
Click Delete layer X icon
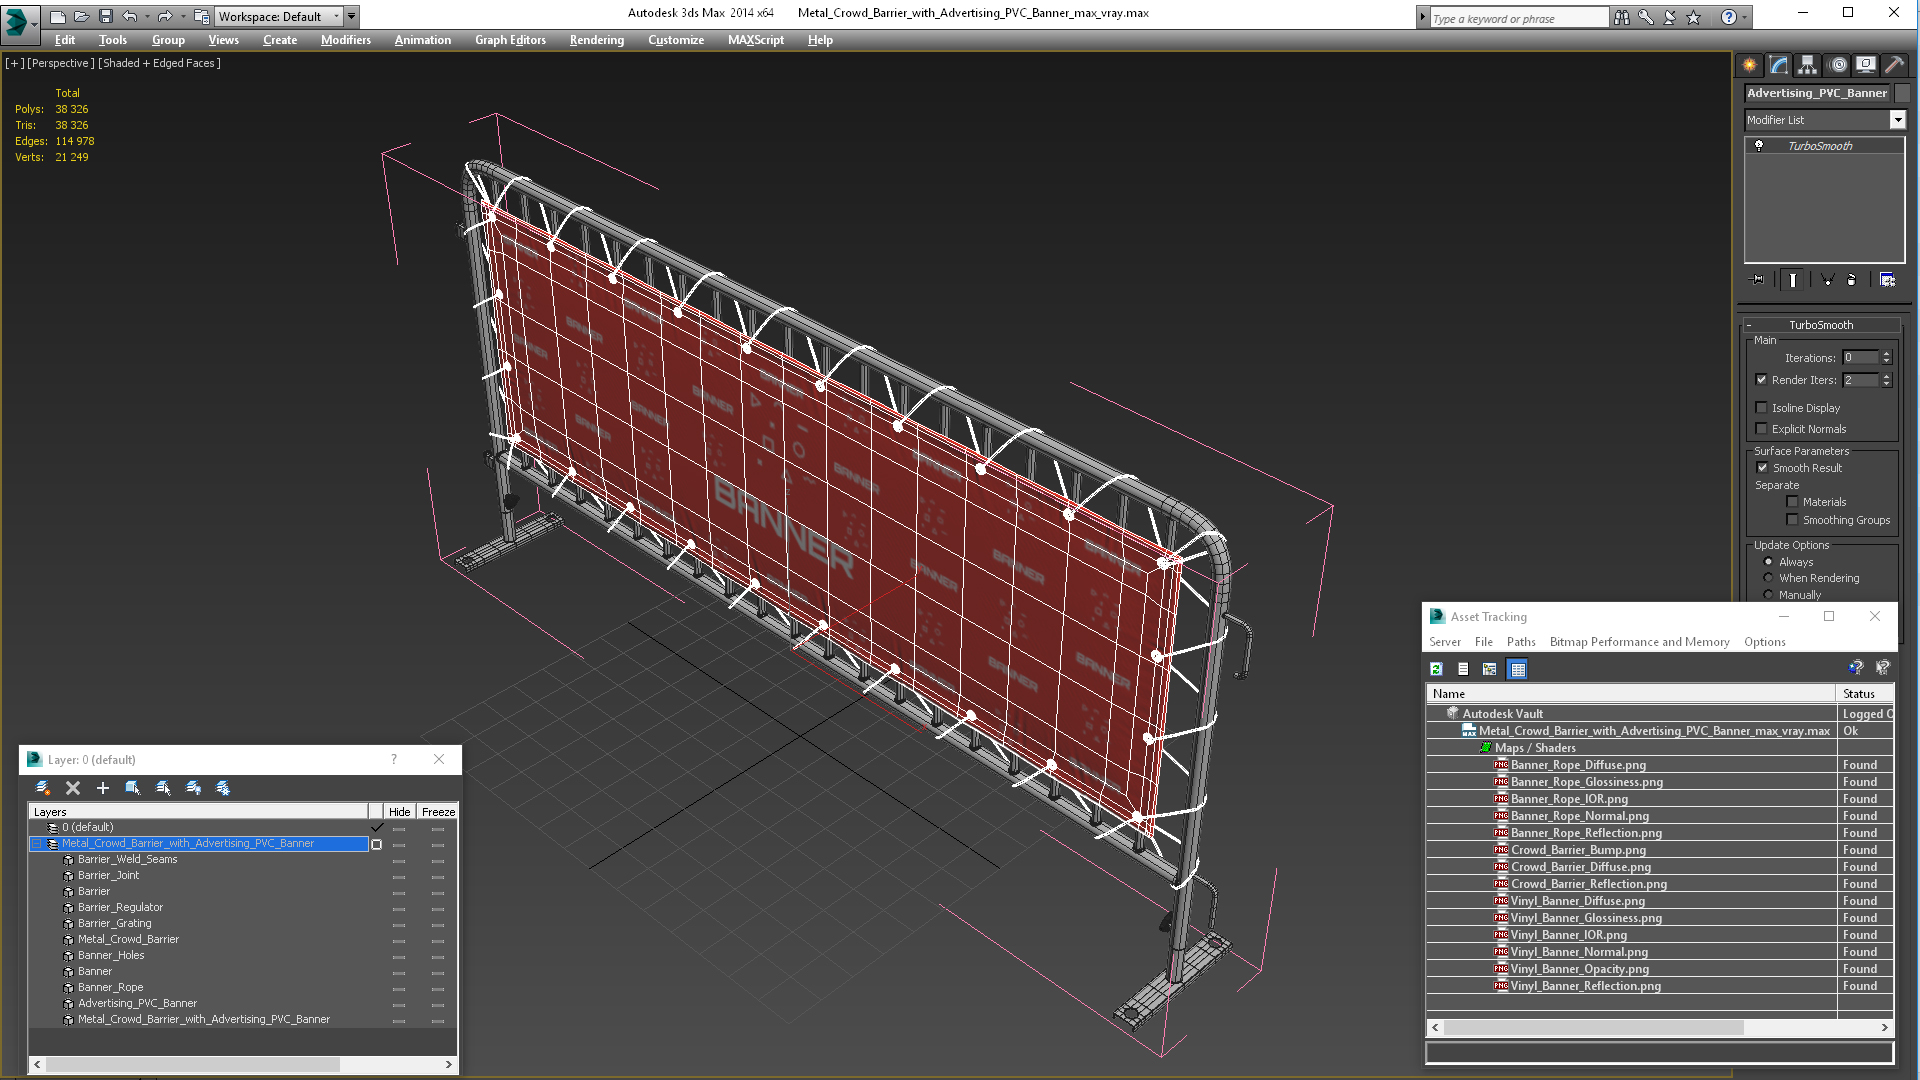(73, 788)
